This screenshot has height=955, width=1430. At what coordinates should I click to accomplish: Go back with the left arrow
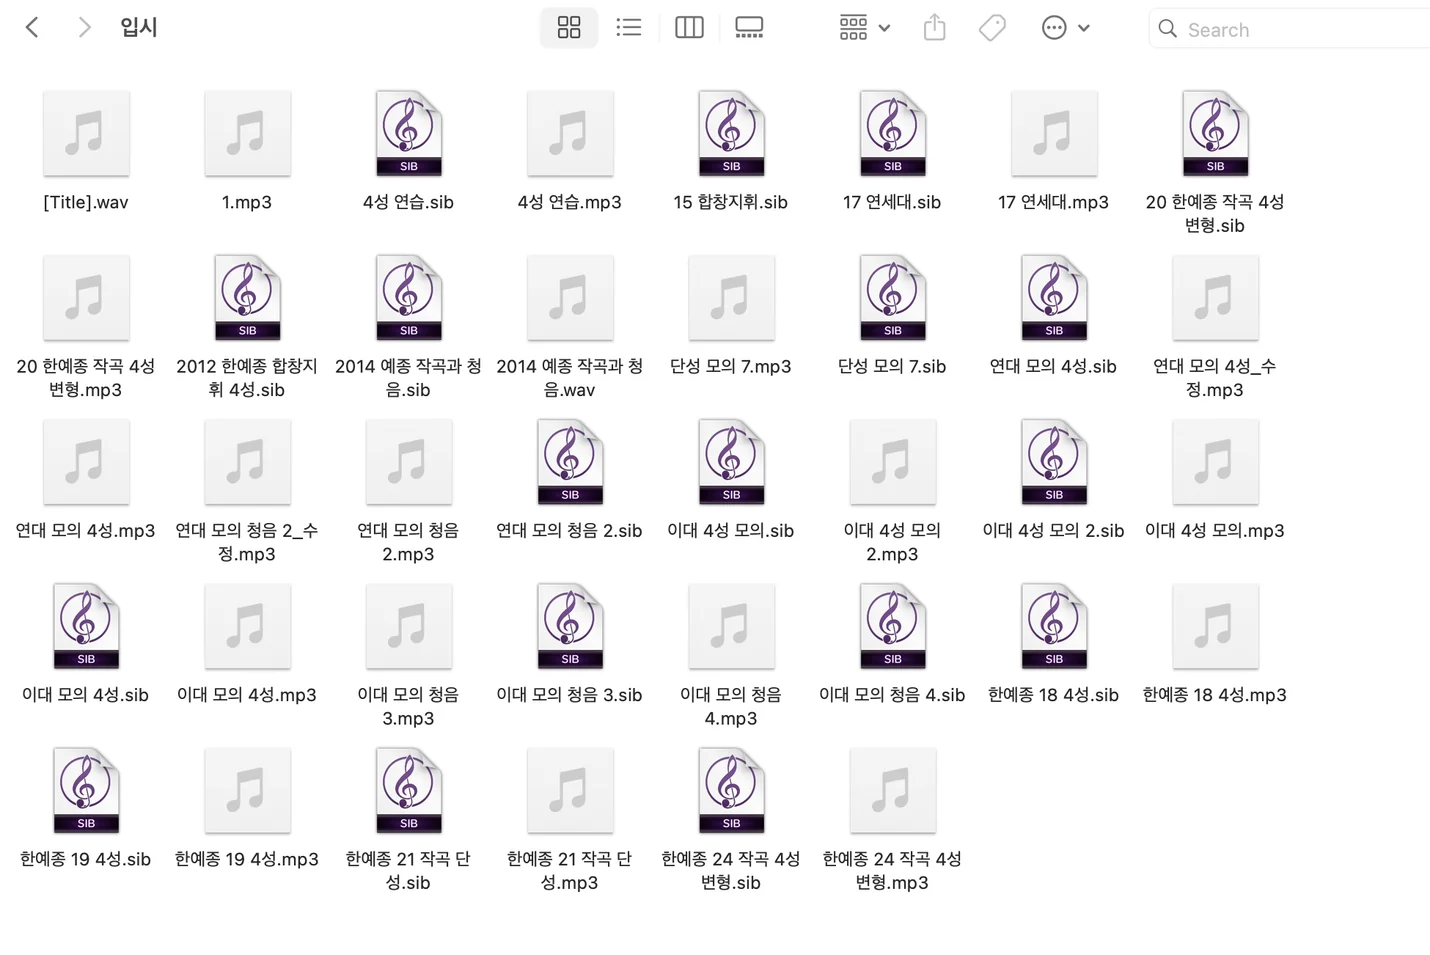pyautogui.click(x=32, y=28)
